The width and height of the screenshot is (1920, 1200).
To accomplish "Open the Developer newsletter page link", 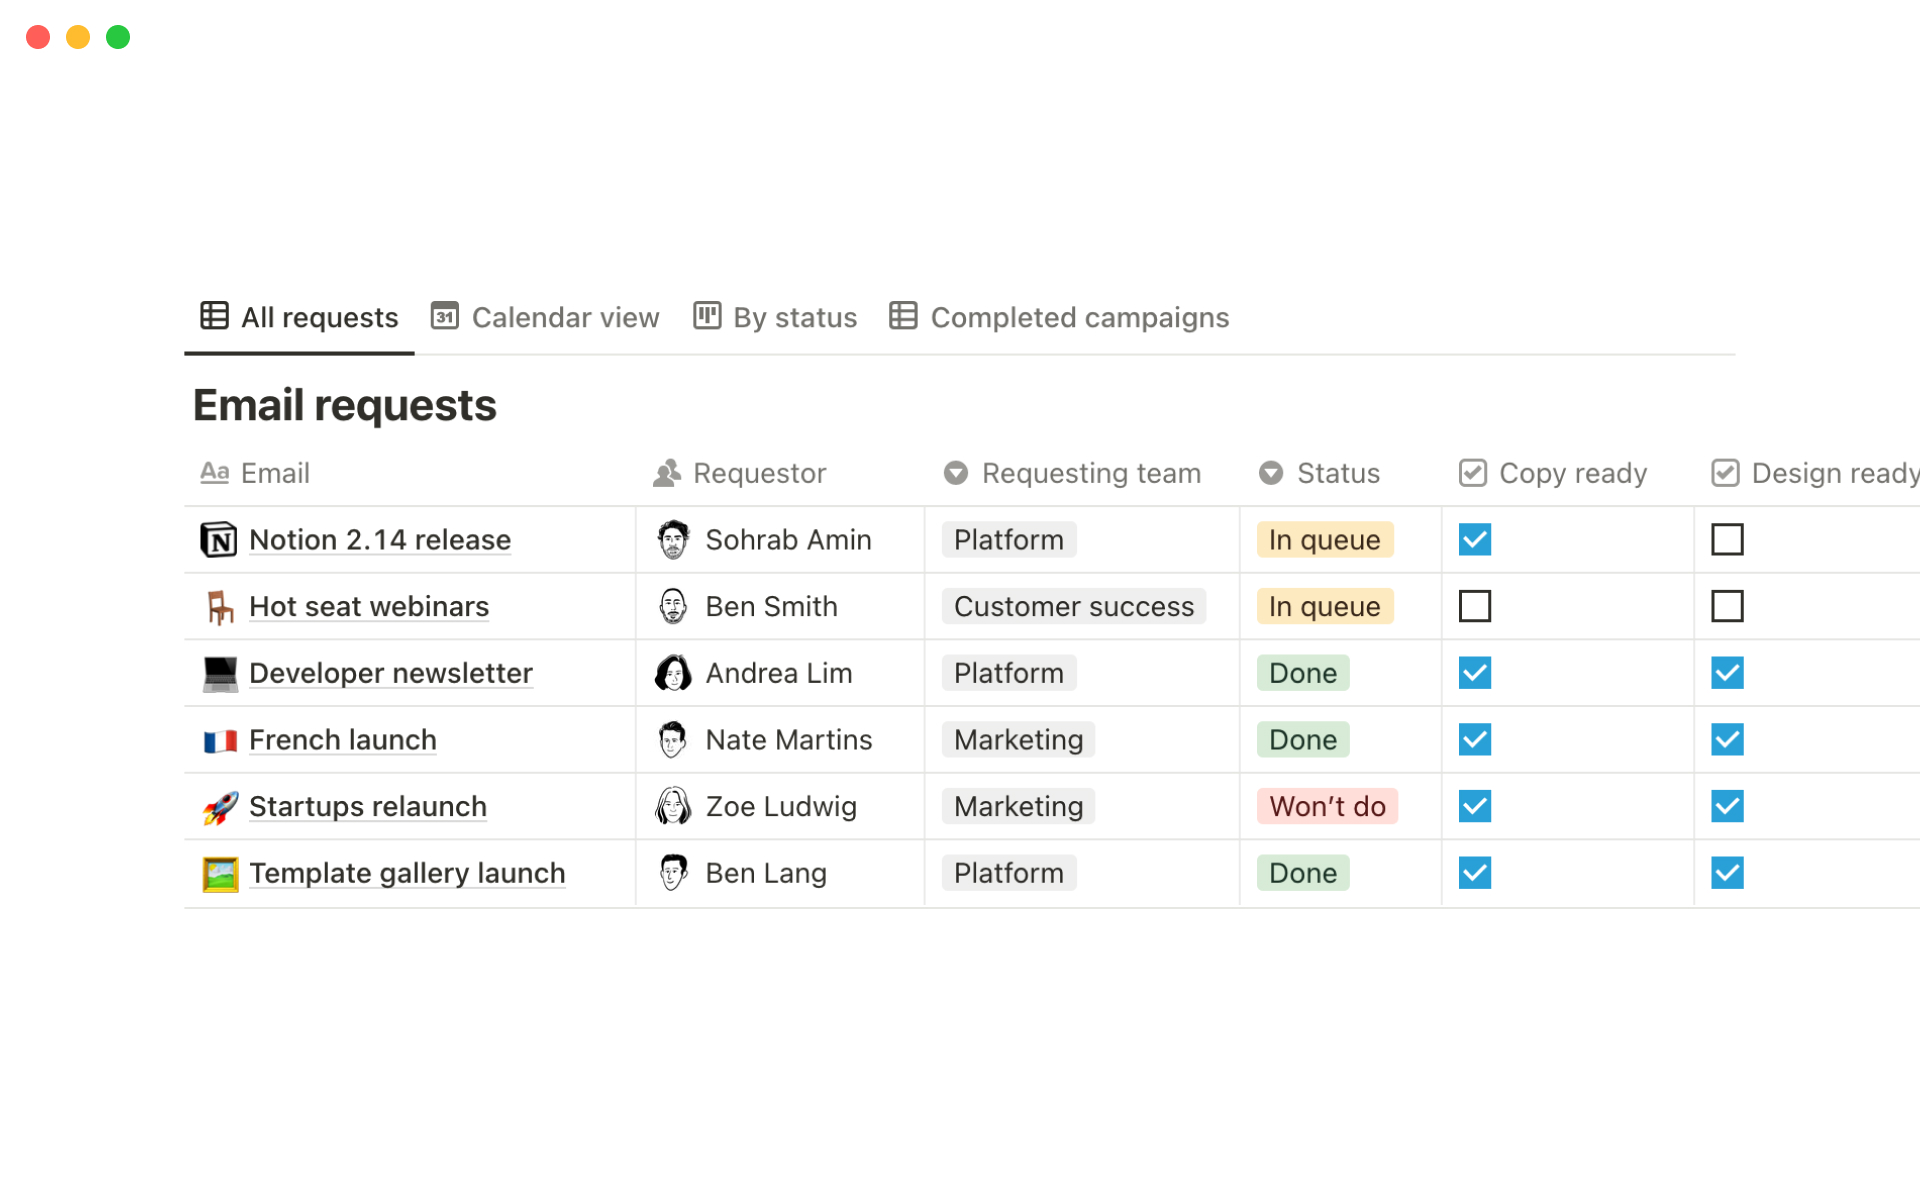I will (x=390, y=673).
